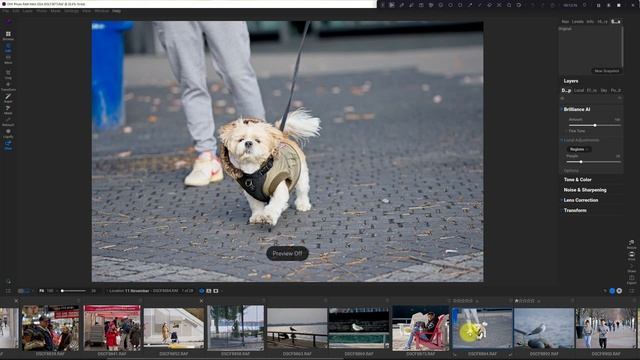This screenshot has width=640, height=360.
Task: Select the Retouch tool
Action: tap(8, 122)
